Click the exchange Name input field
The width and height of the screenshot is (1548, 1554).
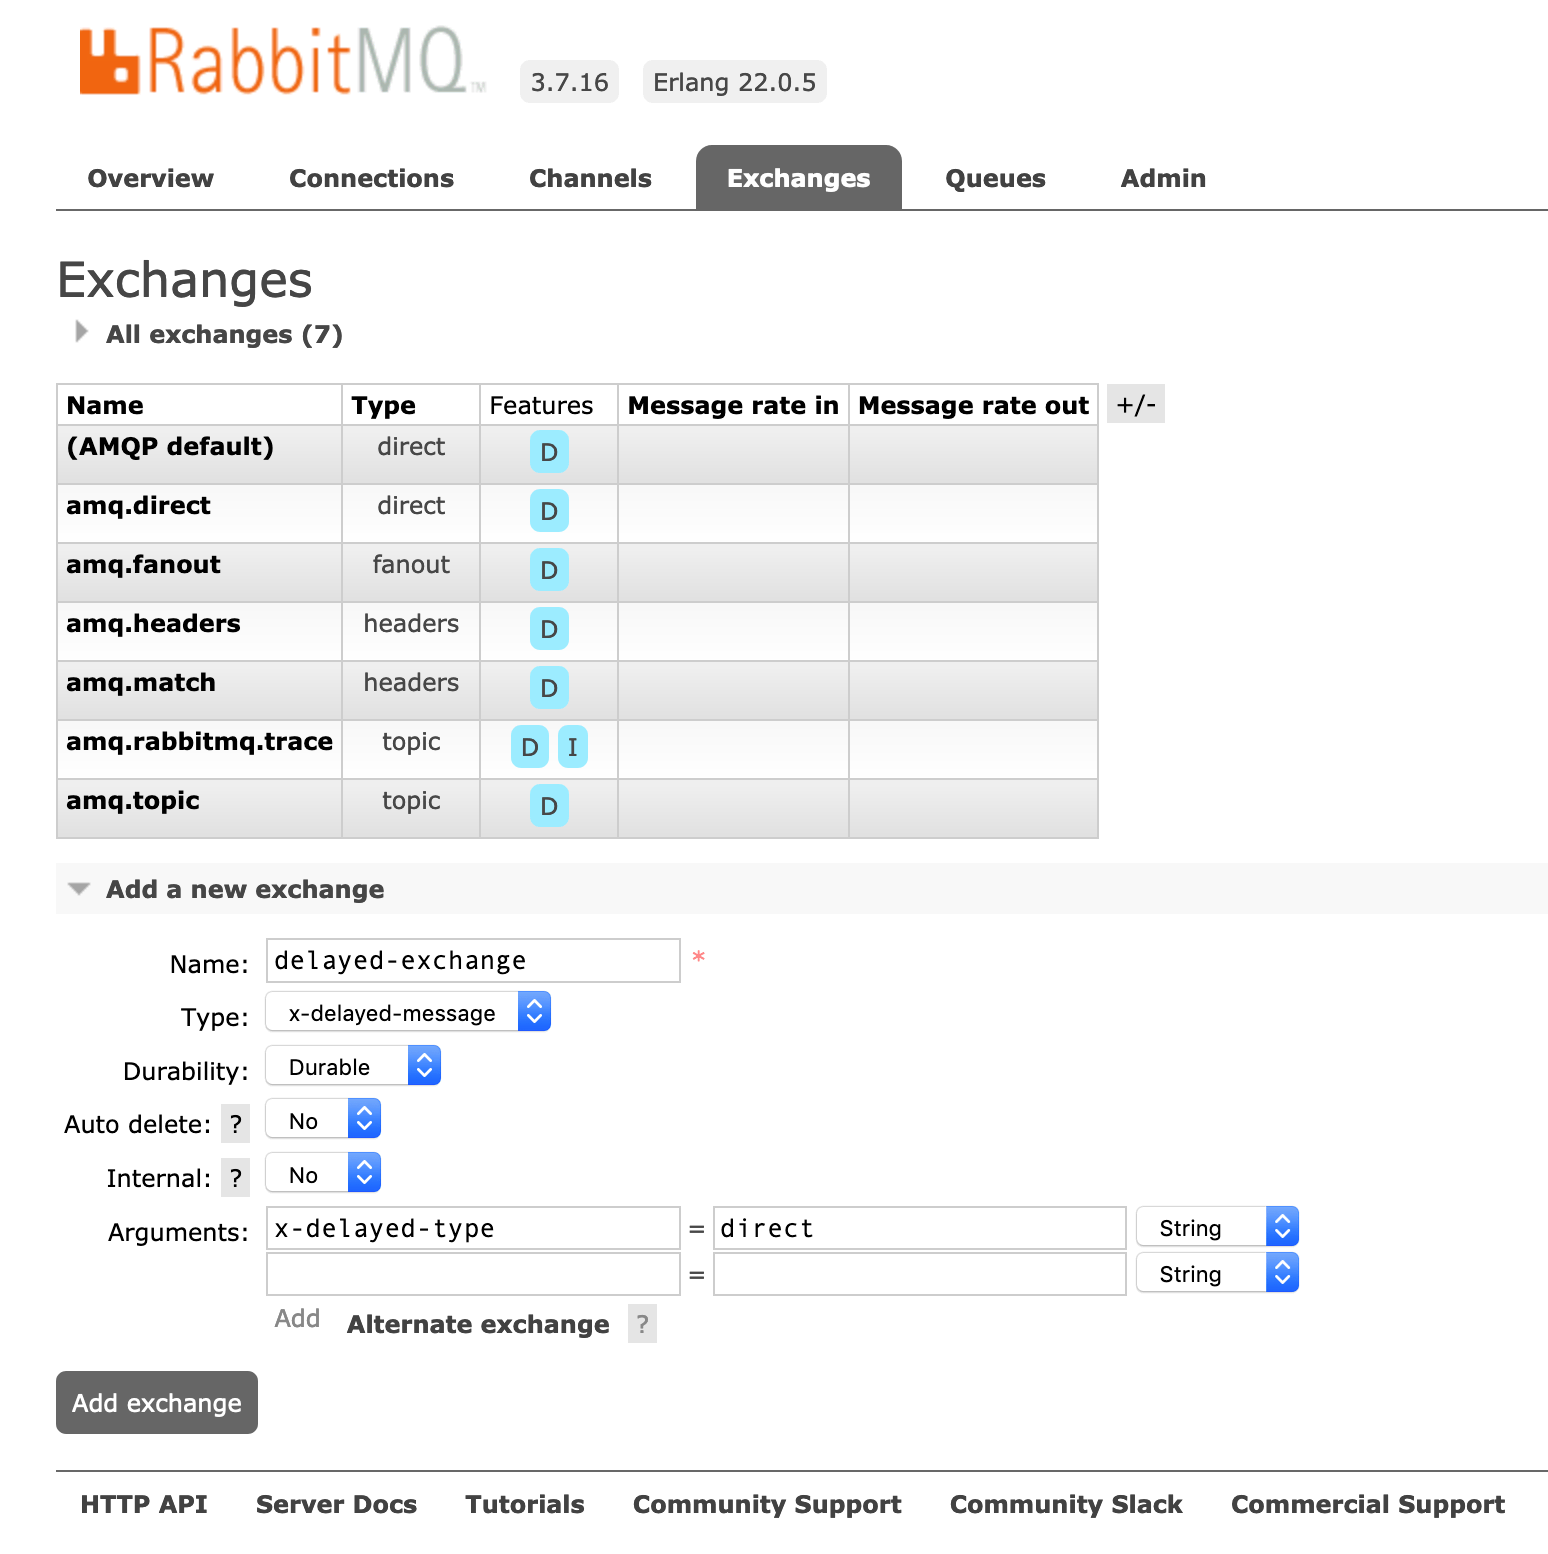[x=473, y=961]
